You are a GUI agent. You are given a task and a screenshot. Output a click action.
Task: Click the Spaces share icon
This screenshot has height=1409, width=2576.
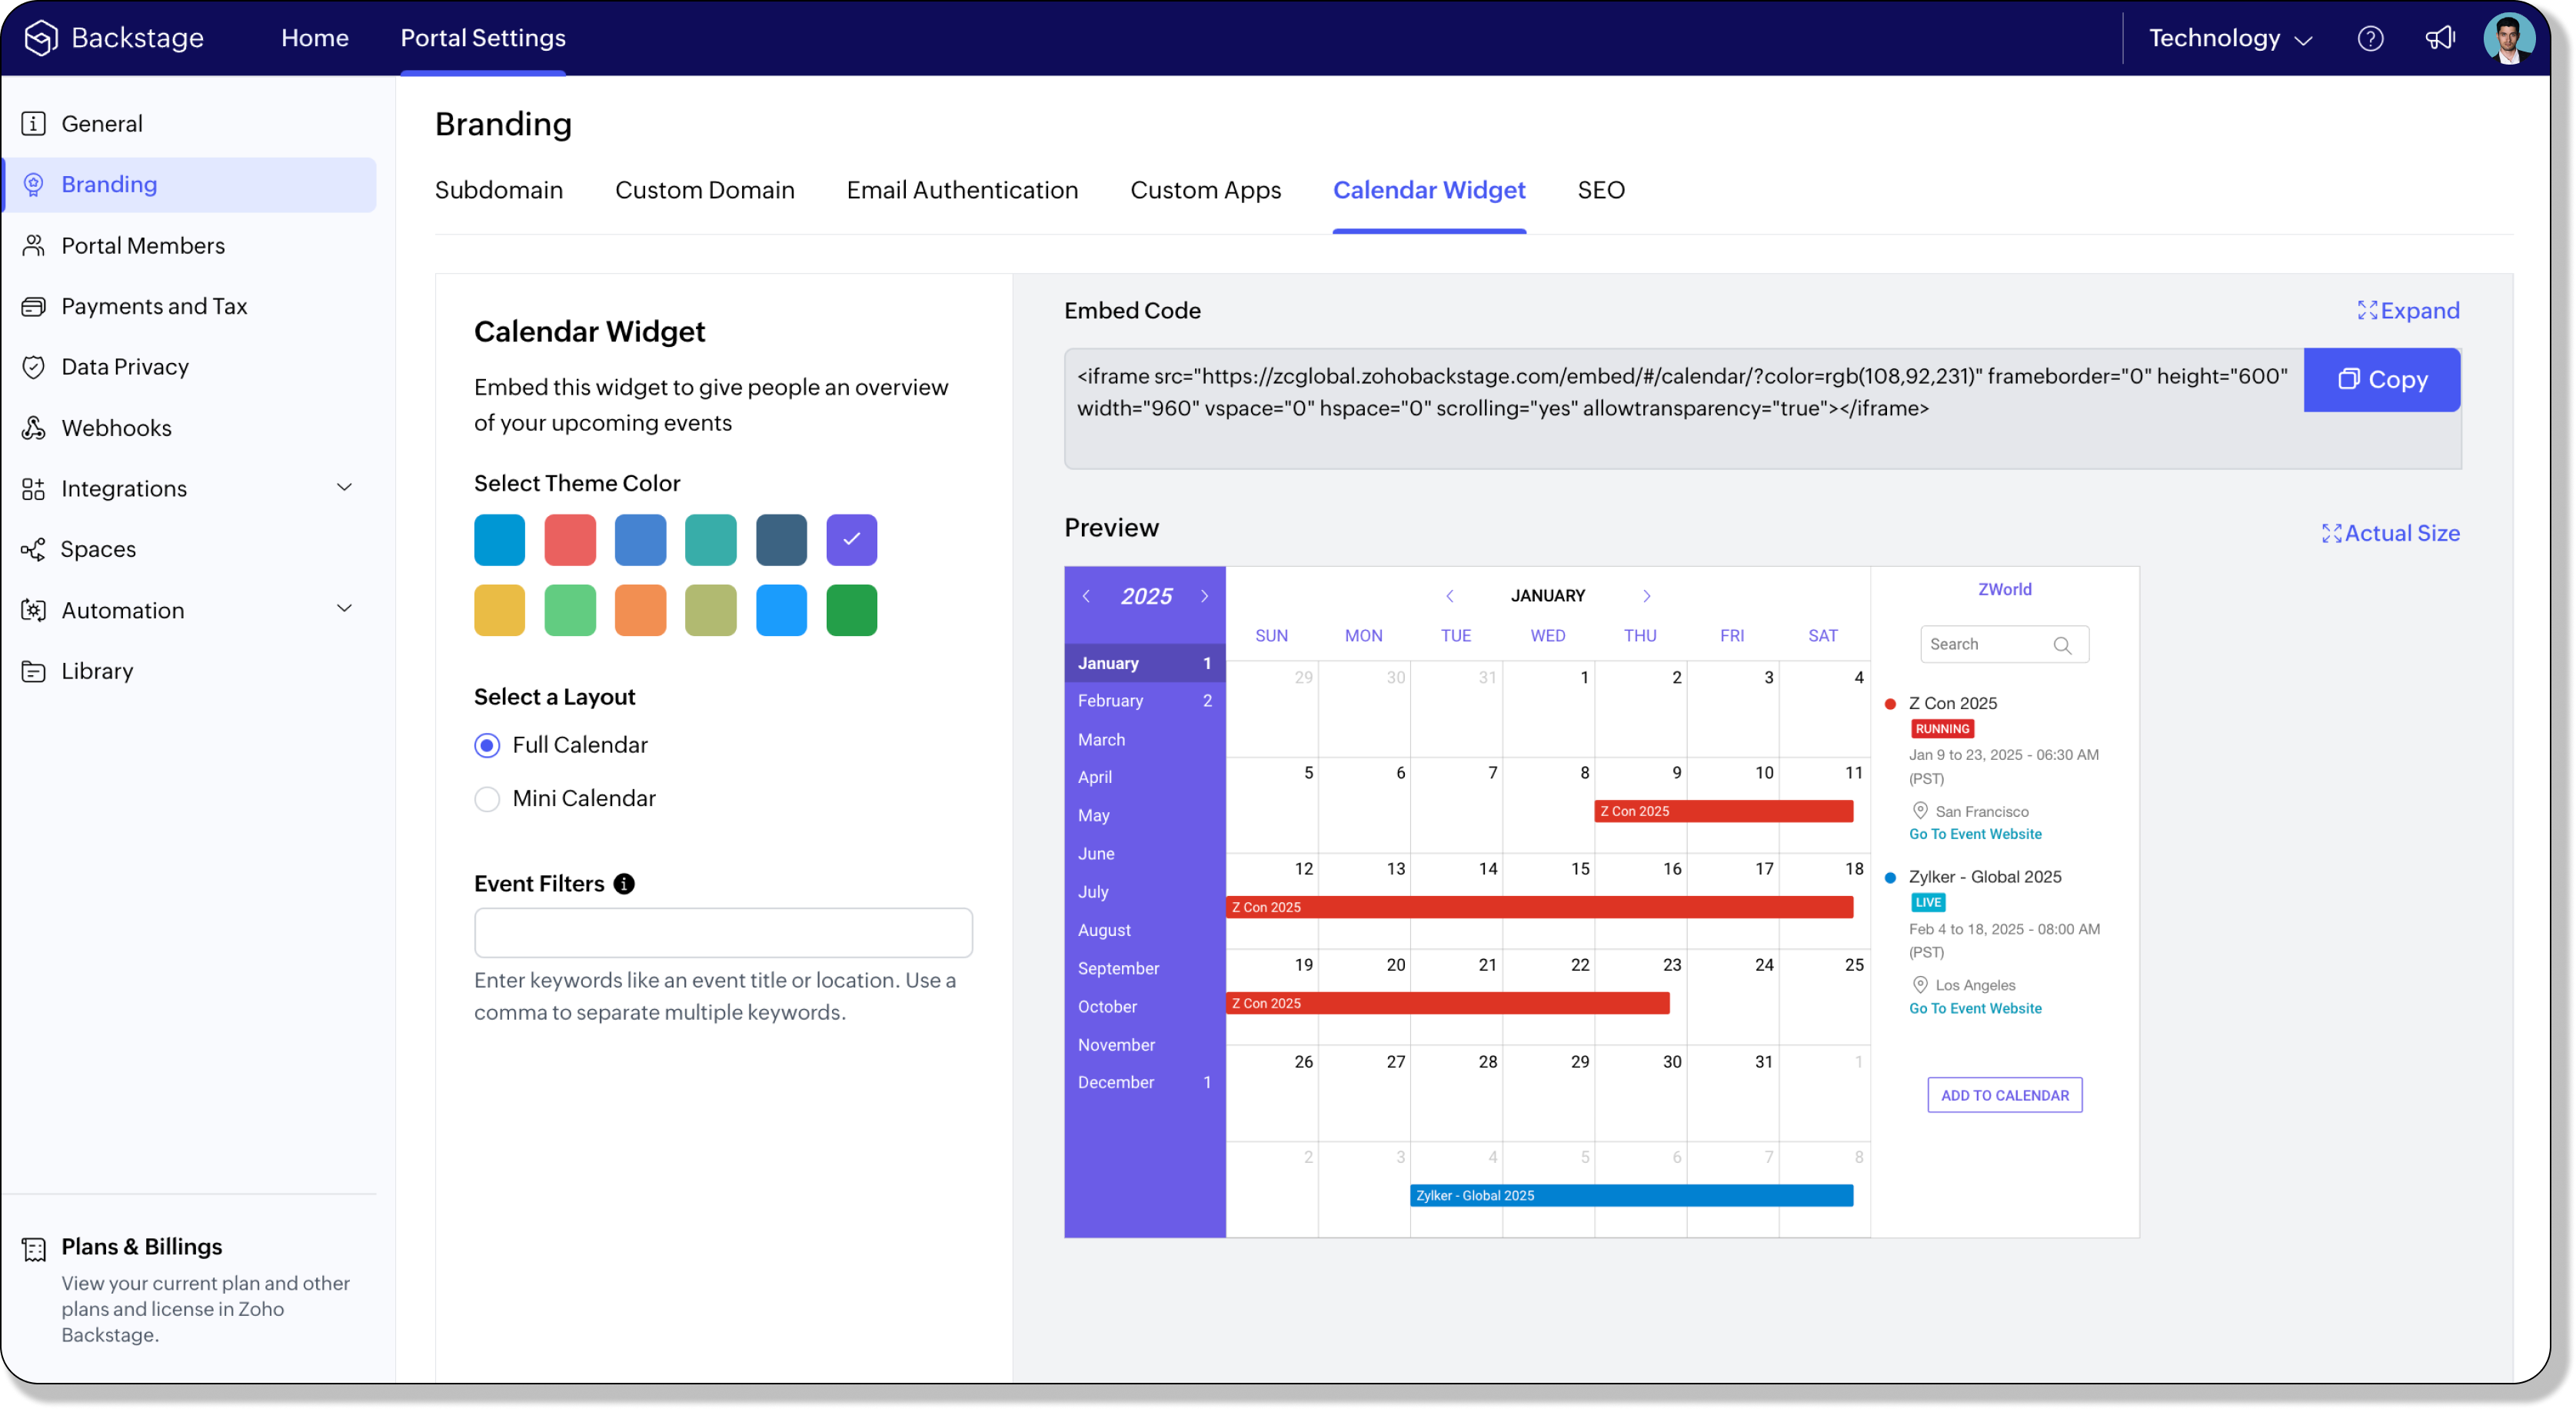click(33, 549)
